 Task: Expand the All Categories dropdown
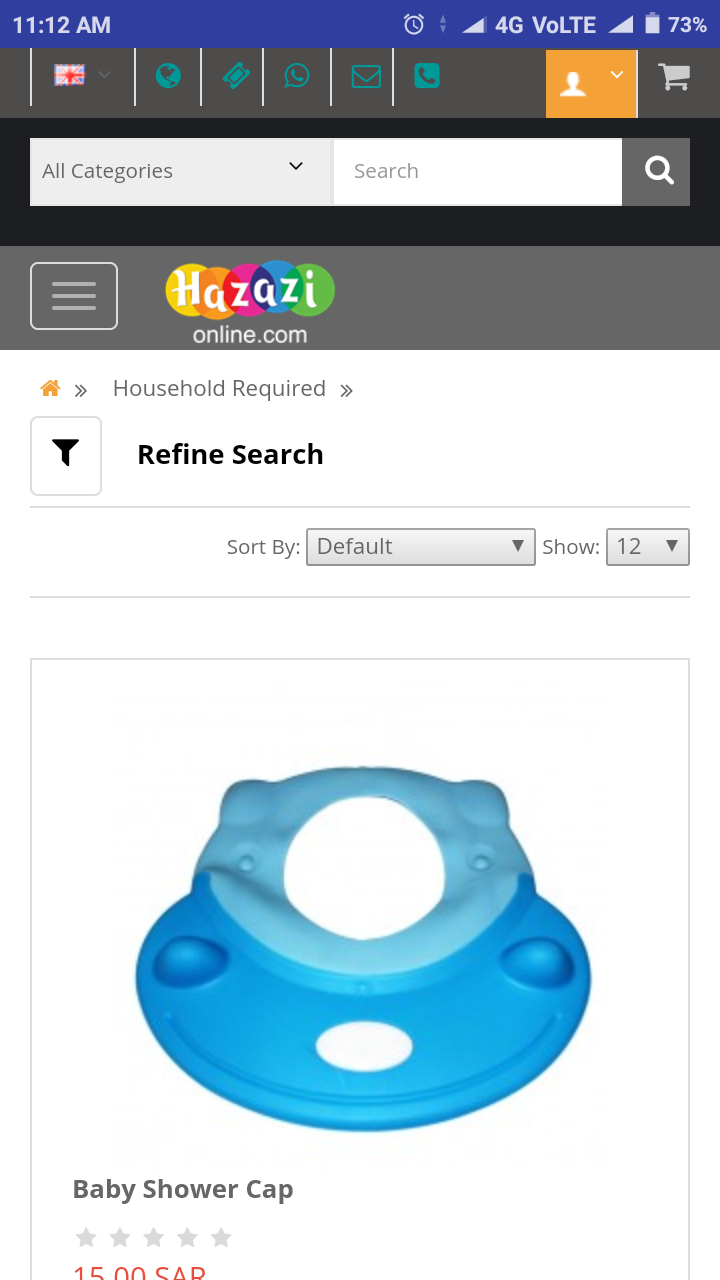181,171
